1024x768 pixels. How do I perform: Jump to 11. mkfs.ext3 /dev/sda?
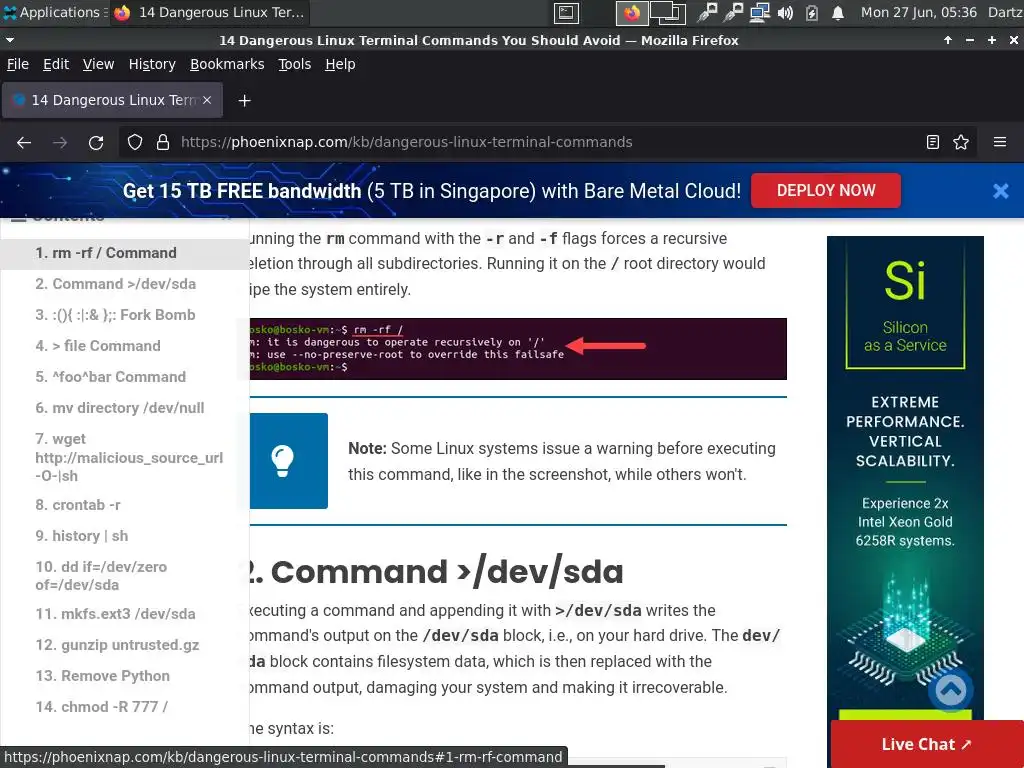pos(116,614)
